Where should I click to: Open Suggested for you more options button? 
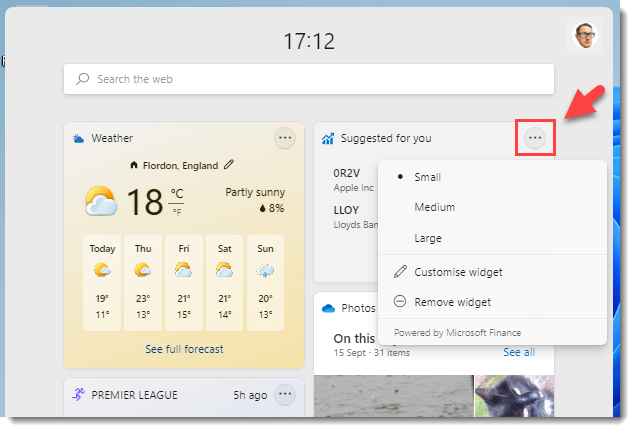coord(535,138)
